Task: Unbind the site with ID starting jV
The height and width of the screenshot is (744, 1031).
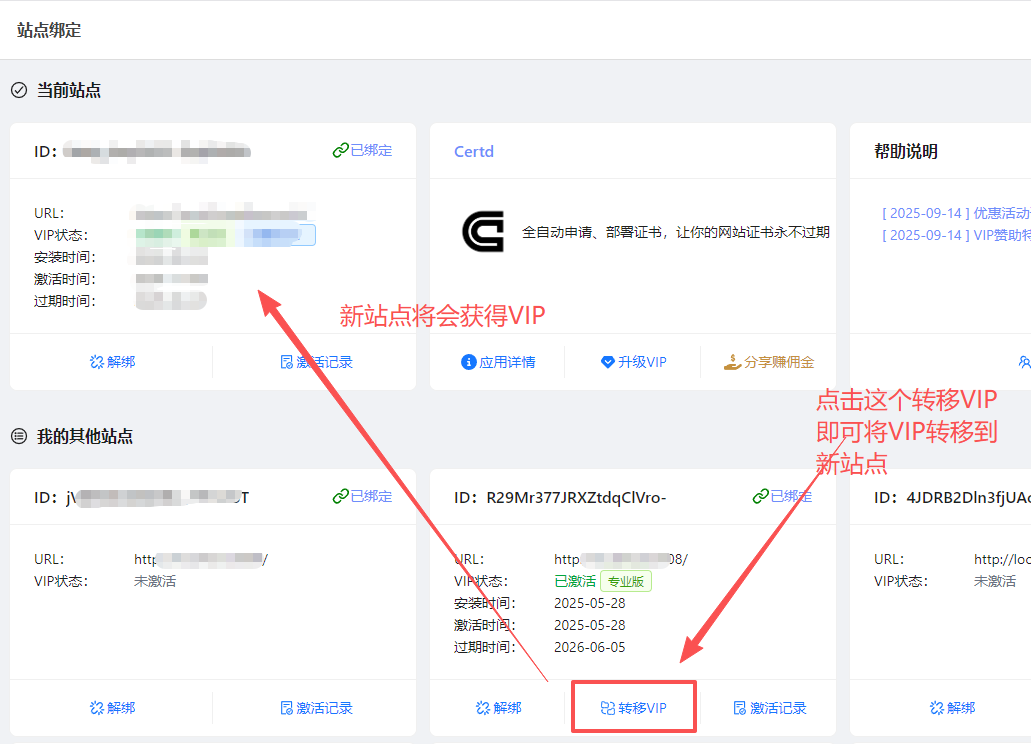Action: [x=111, y=708]
